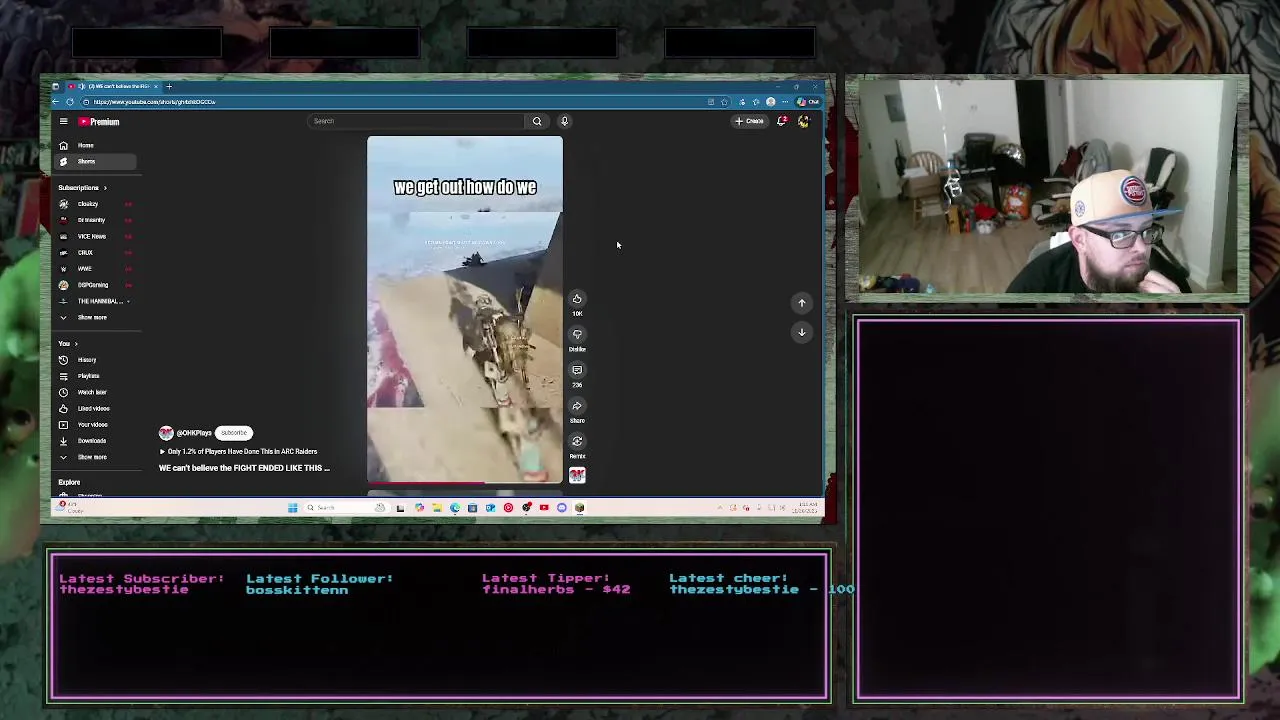Viewport: 1280px width, 720px height.
Task: Open the YouTube hamburger guide menu
Action: 63,122
